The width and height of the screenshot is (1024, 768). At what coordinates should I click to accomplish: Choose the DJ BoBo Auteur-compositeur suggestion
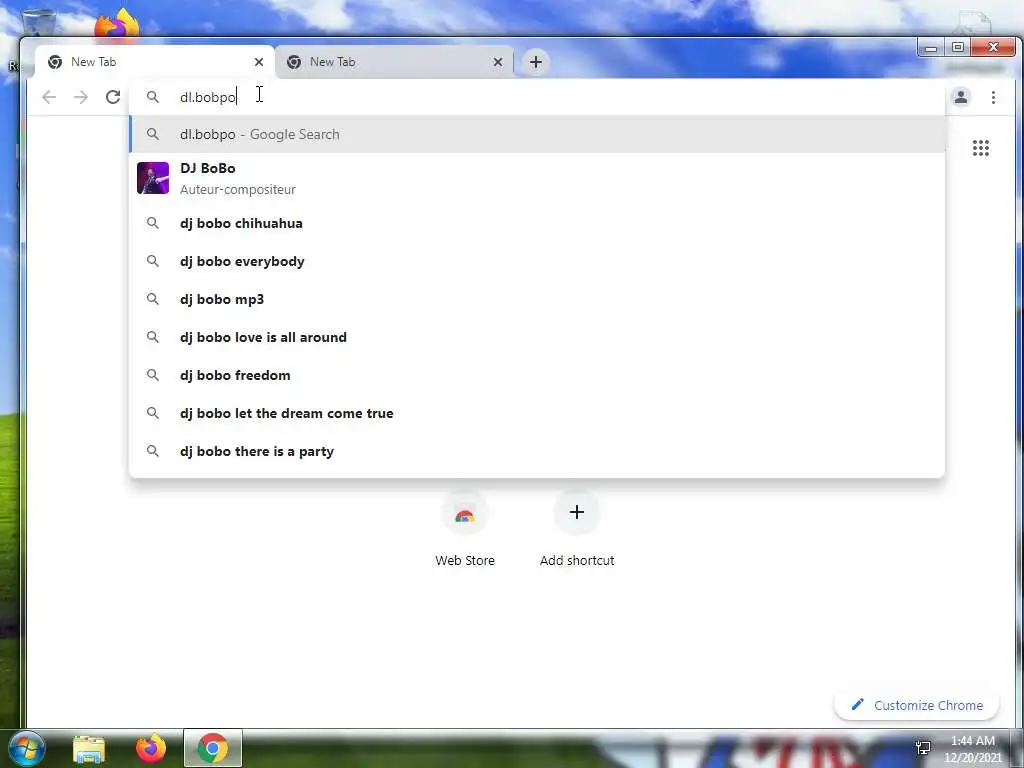click(x=537, y=178)
